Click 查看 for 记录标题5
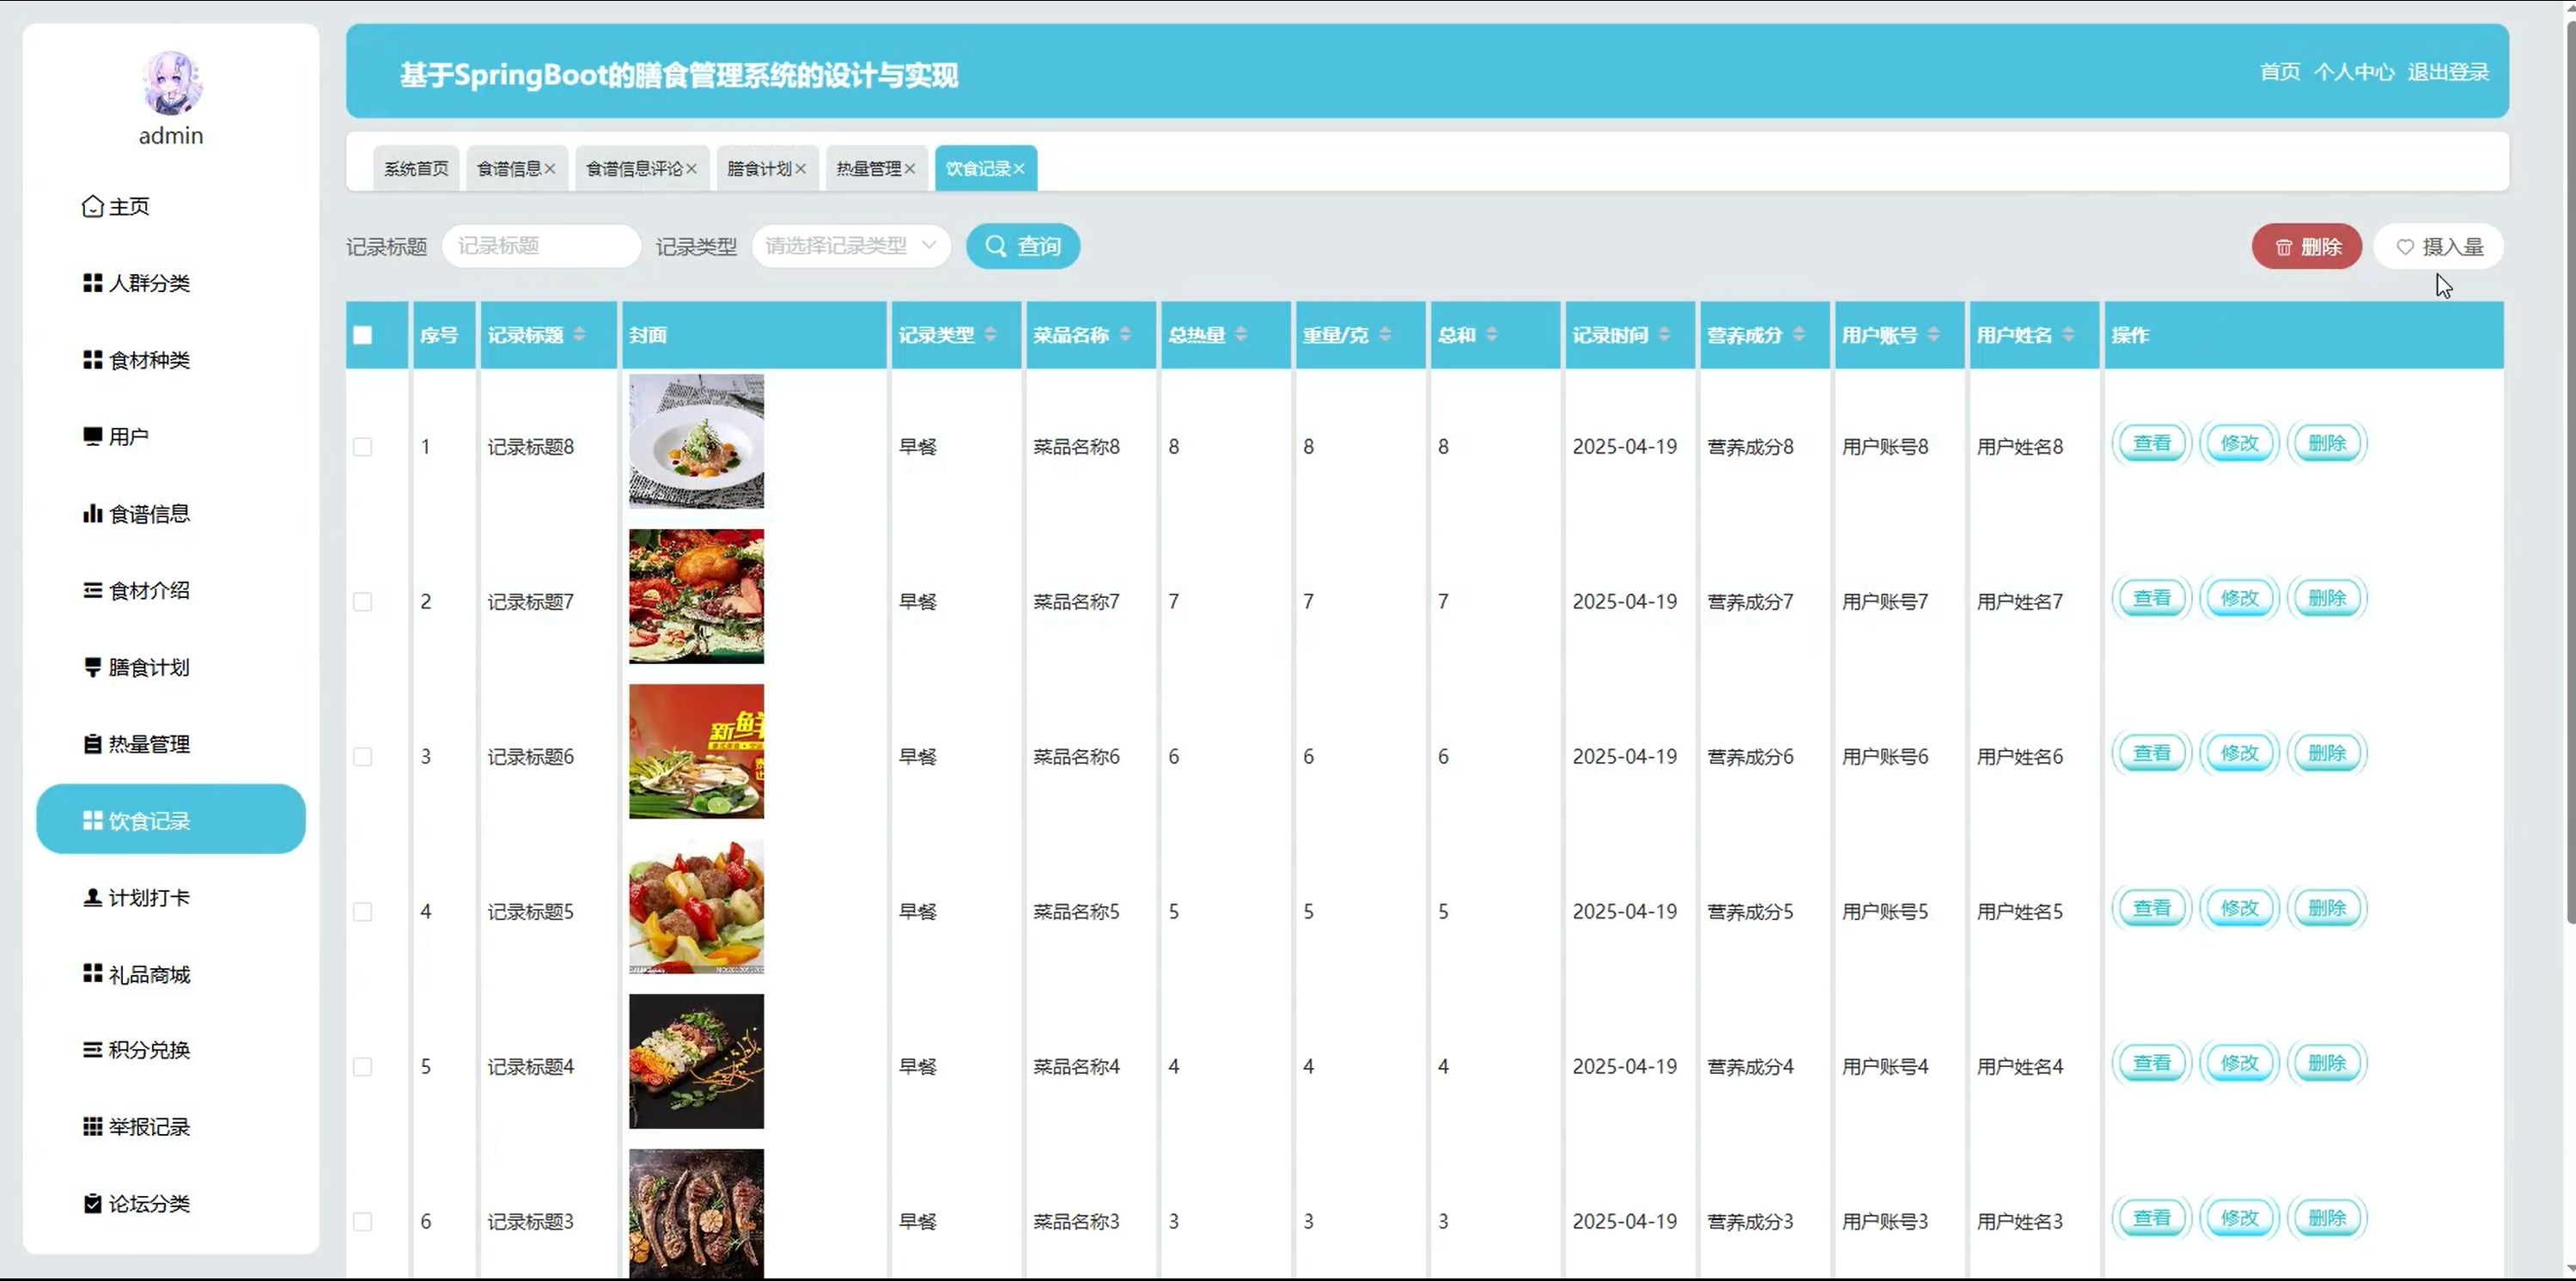Image resolution: width=2576 pixels, height=1281 pixels. click(x=2152, y=908)
